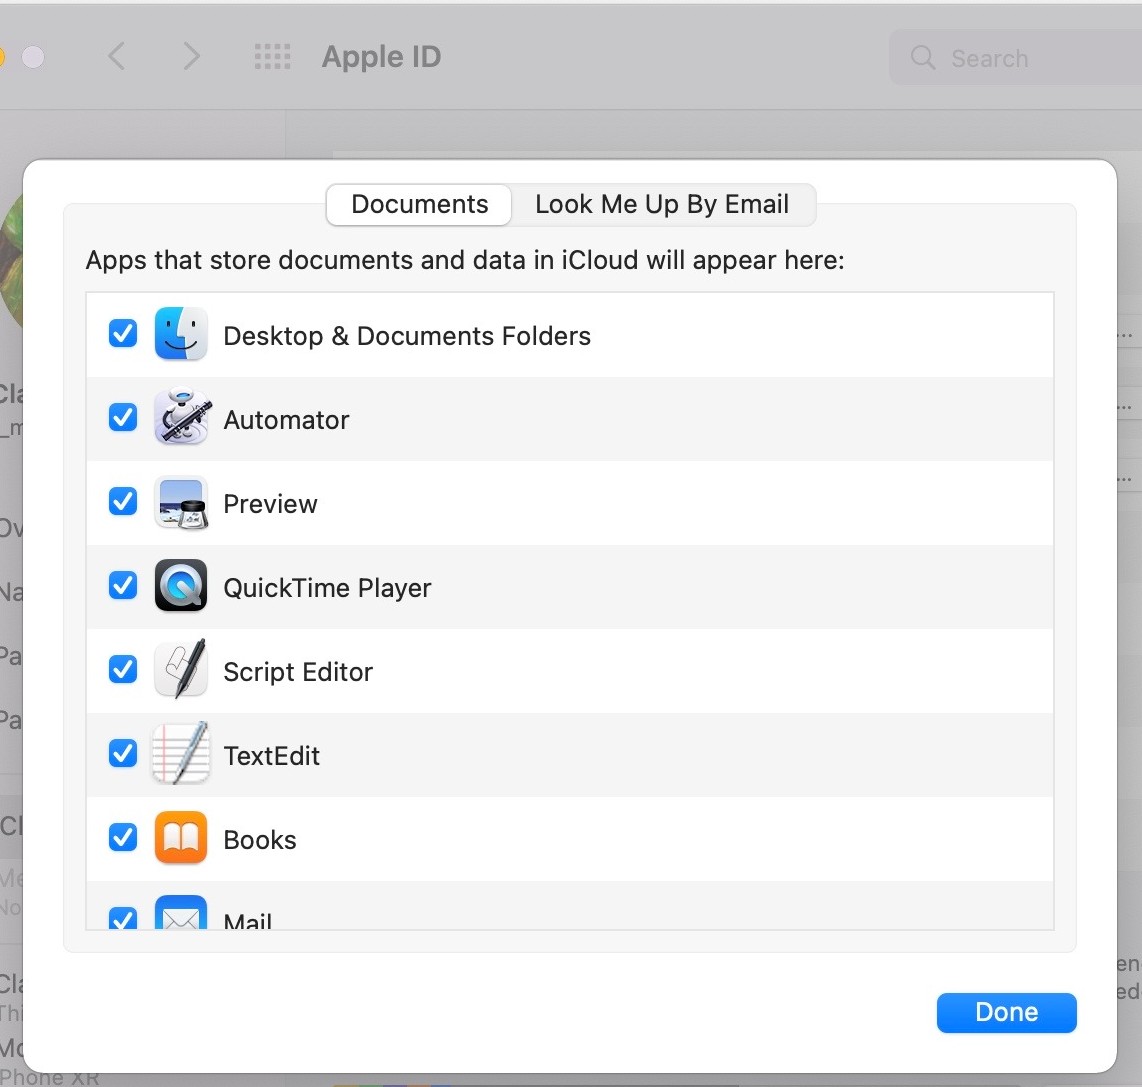Click the Automator app icon
The image size is (1142, 1087).
pos(182,417)
